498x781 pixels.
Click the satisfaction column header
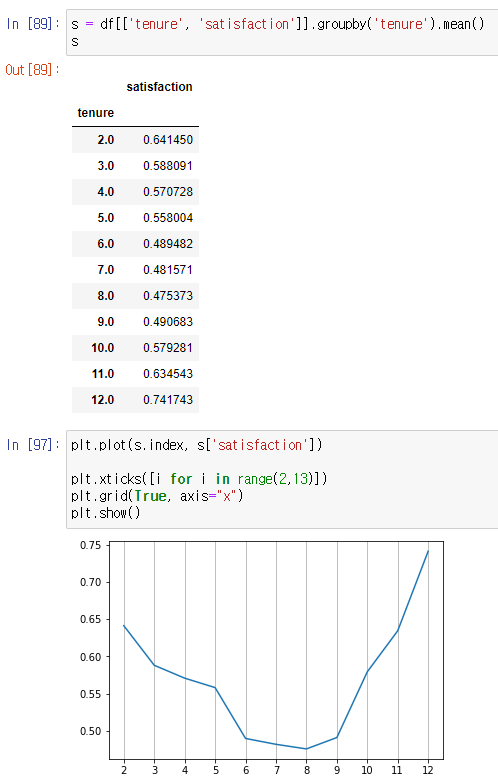tap(159, 87)
